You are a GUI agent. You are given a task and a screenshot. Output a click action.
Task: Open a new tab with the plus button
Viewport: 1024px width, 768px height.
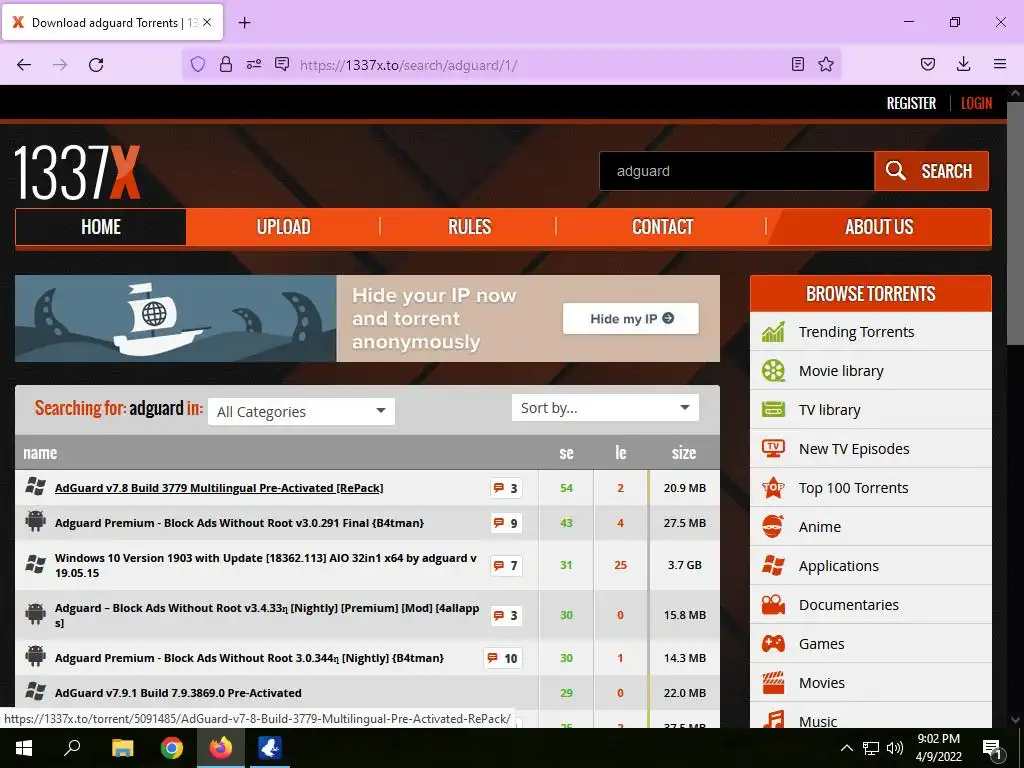click(x=244, y=23)
